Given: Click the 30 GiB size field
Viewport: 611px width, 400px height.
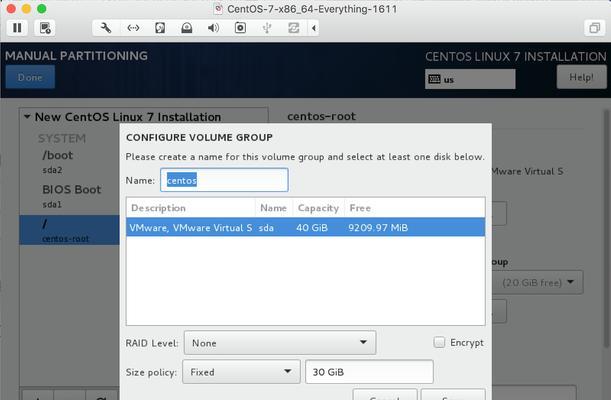Looking at the screenshot, I should click(x=369, y=372).
